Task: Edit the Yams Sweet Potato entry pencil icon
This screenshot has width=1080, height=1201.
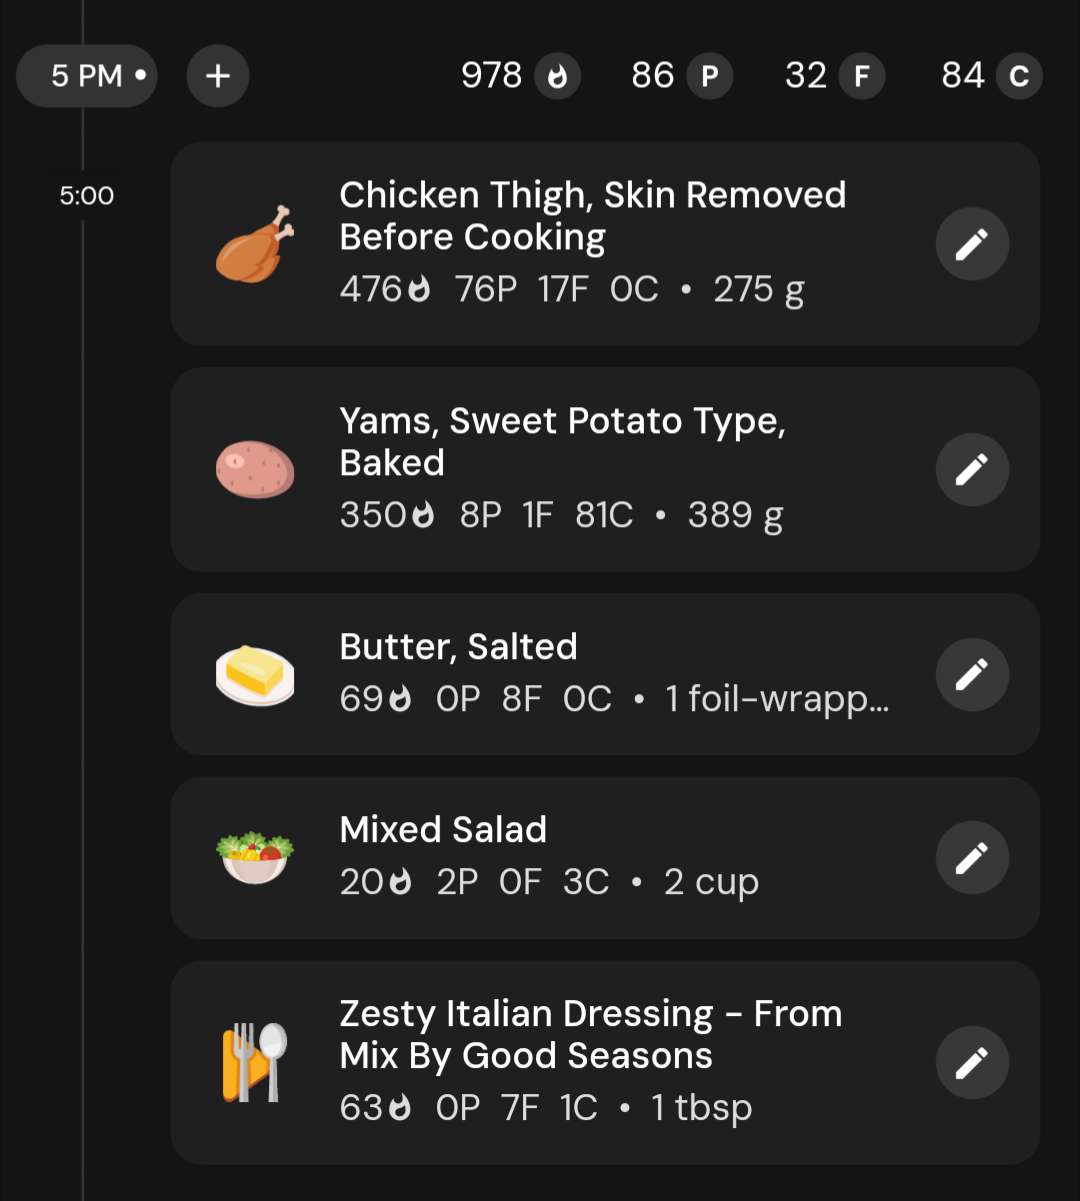Action: pyautogui.click(x=972, y=470)
